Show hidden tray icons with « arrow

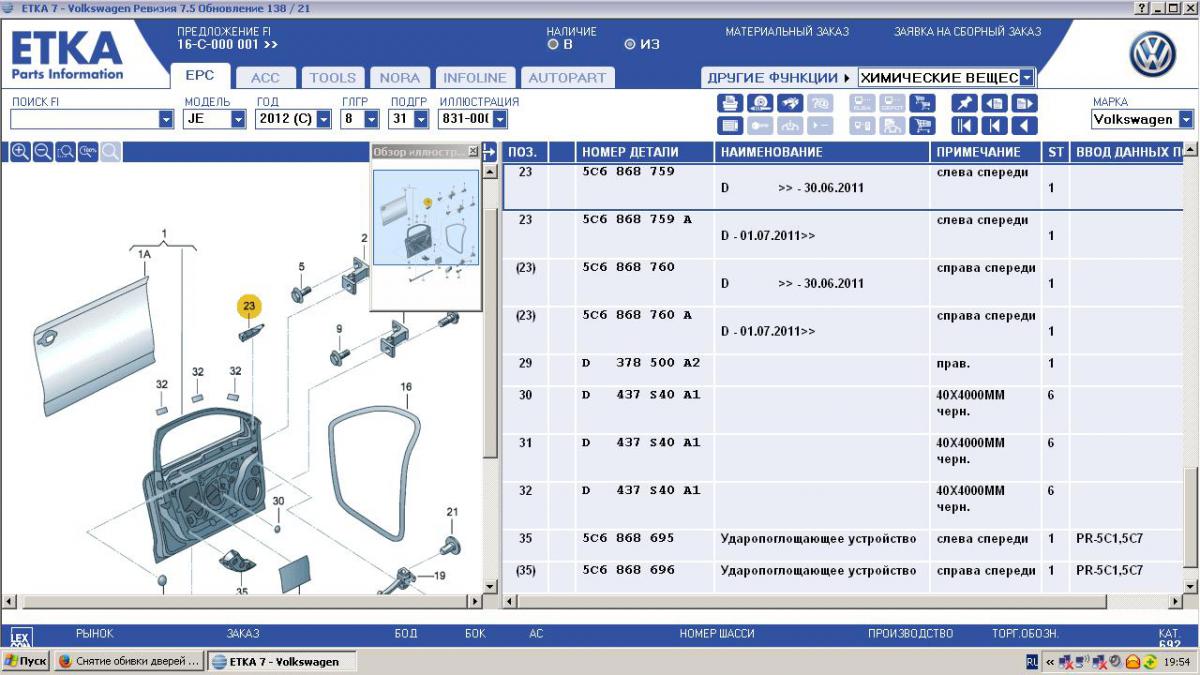tap(1049, 662)
